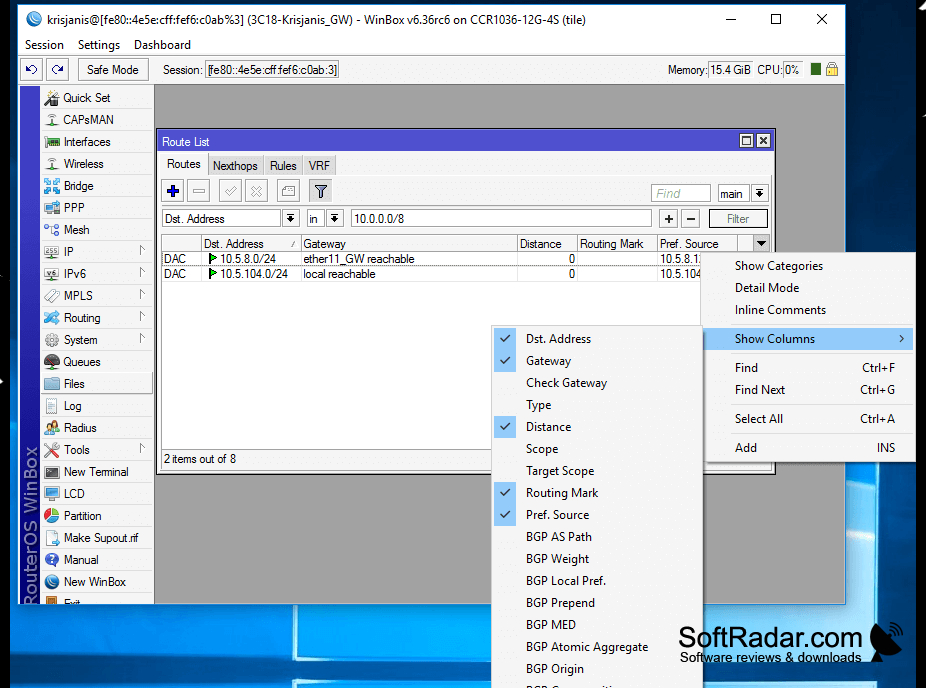Open the column header dropdown arrow
Image resolution: width=926 pixels, height=688 pixels.
point(761,243)
